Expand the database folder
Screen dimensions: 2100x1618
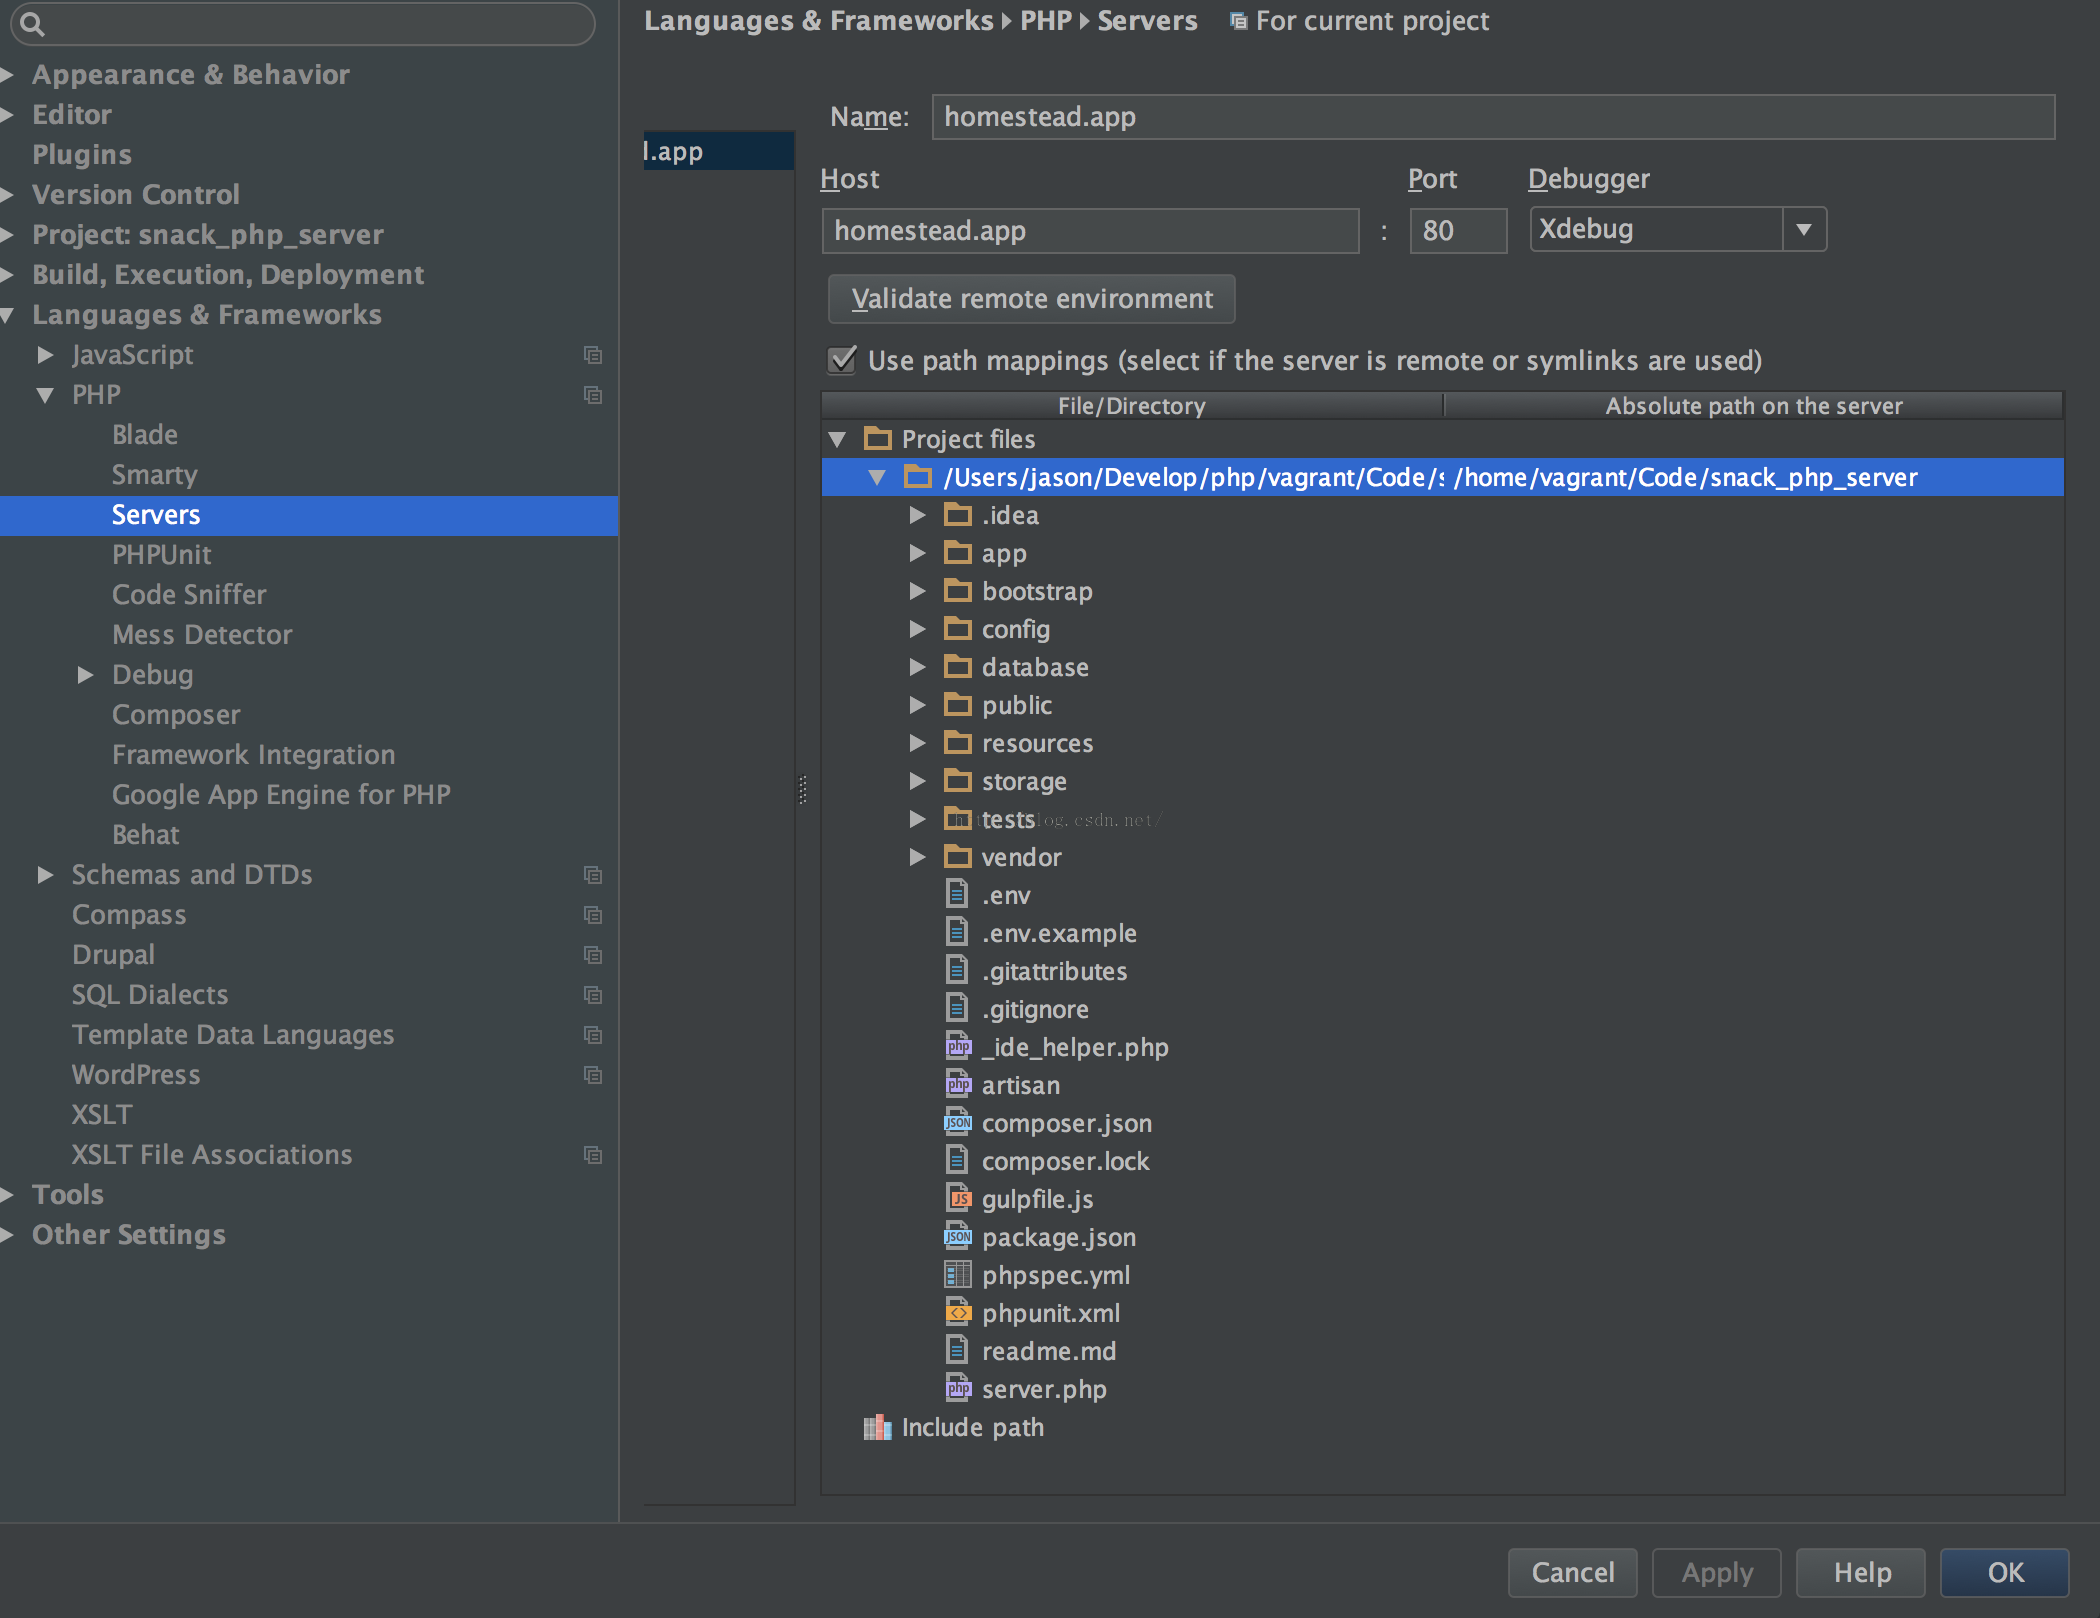click(917, 667)
